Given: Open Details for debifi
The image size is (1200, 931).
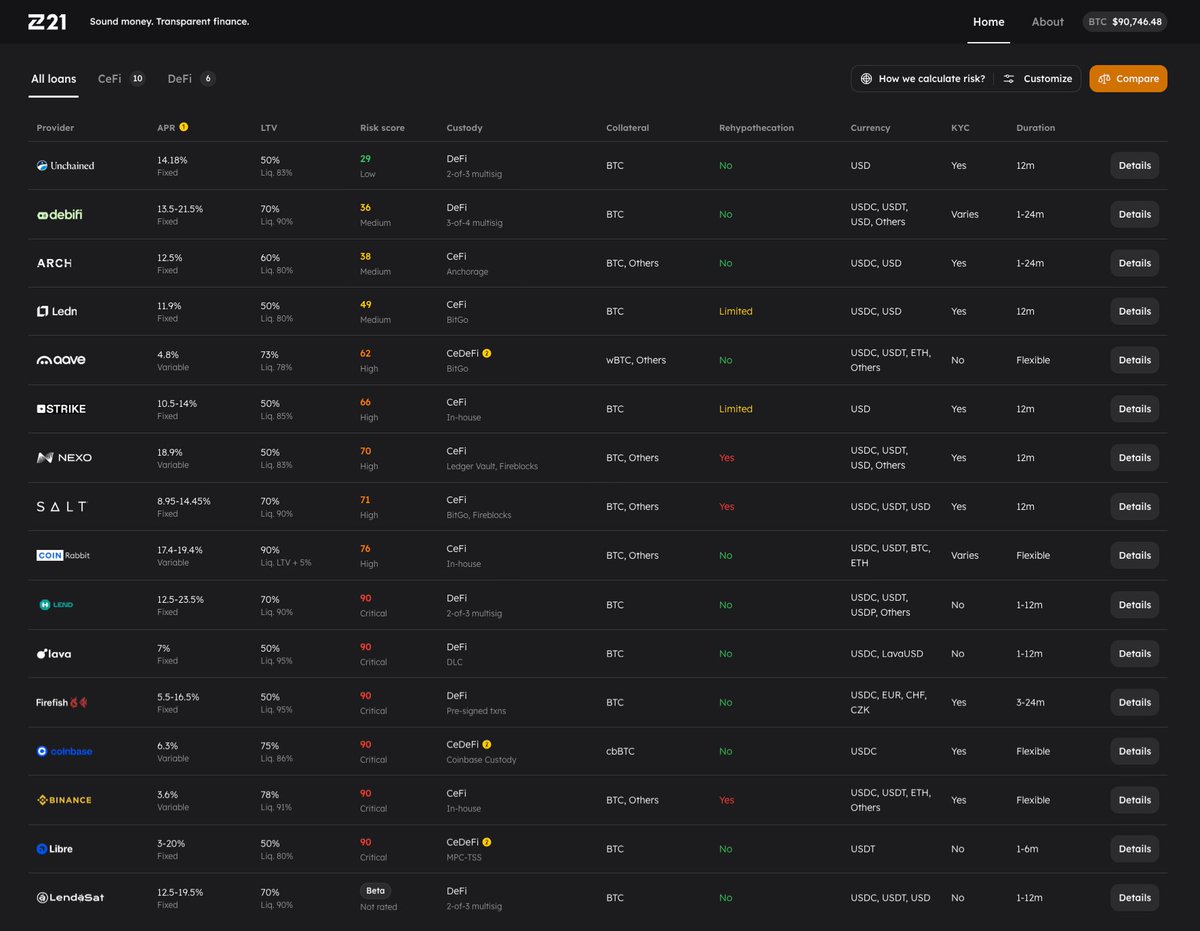Looking at the screenshot, I should pos(1135,214).
